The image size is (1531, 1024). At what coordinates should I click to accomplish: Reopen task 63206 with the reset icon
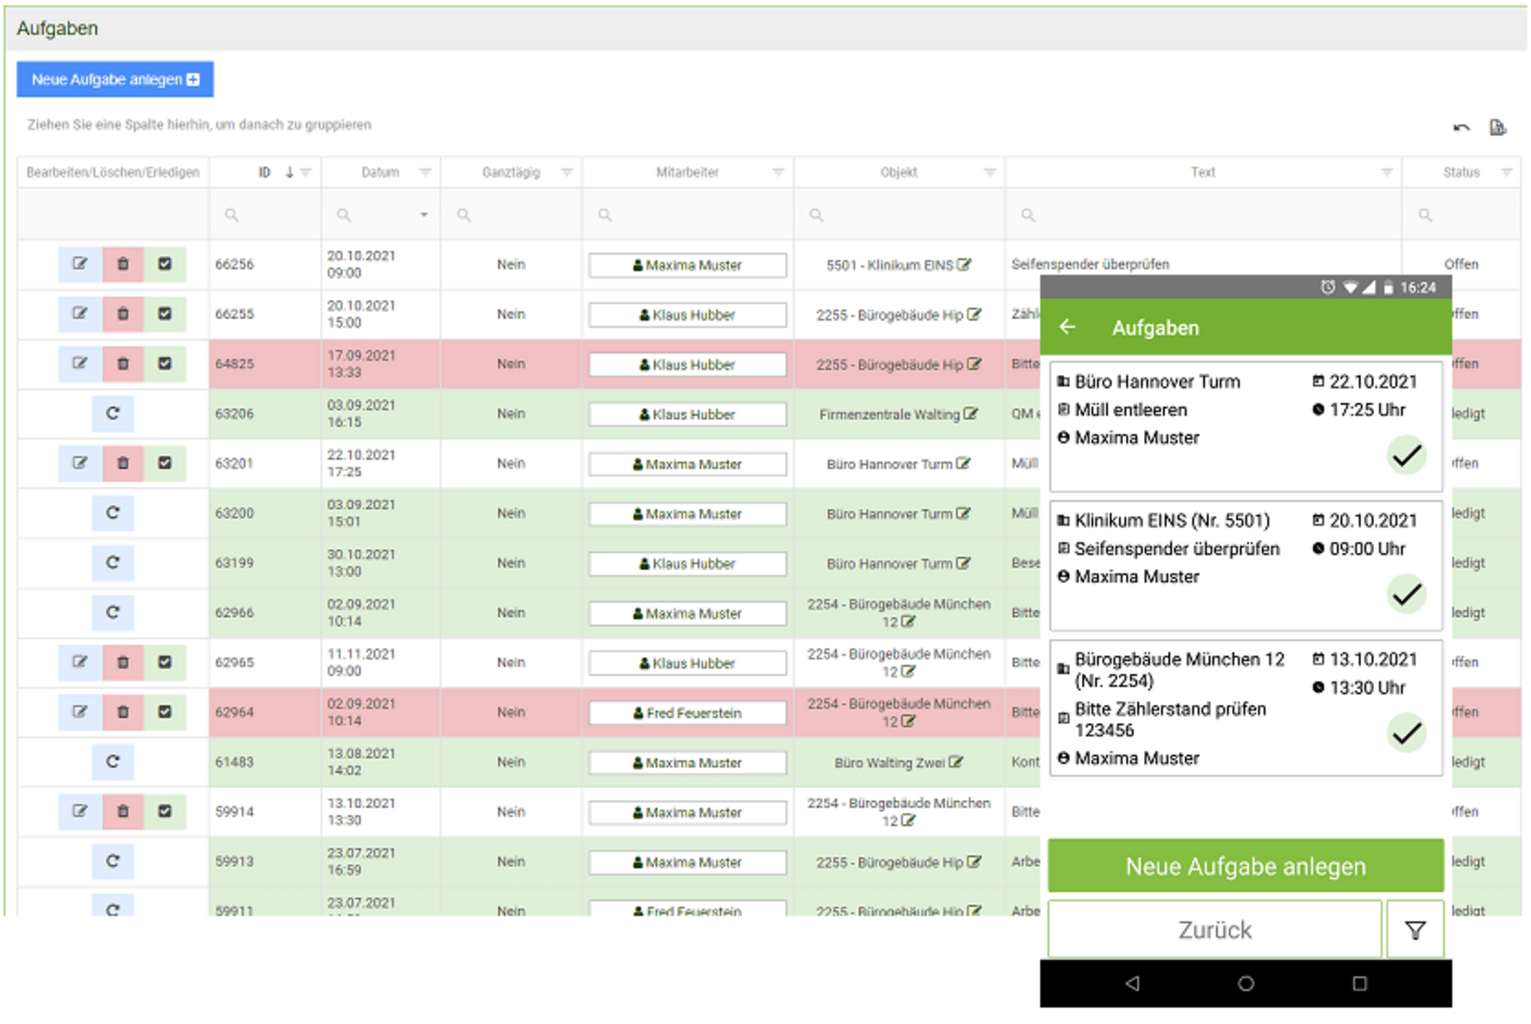(113, 413)
